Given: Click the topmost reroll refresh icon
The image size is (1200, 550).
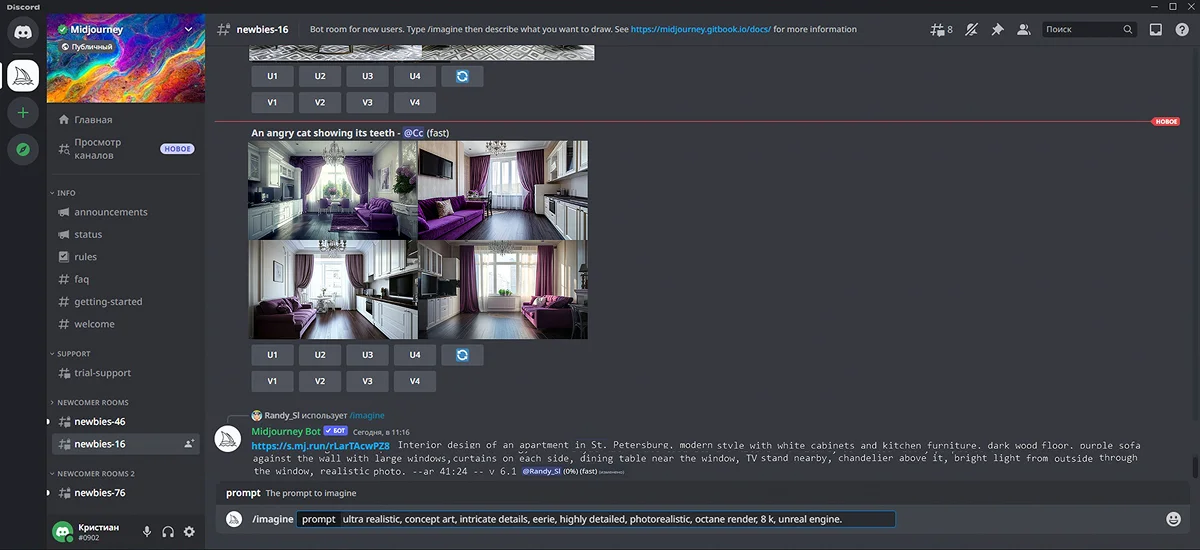Looking at the screenshot, I should [x=463, y=76].
